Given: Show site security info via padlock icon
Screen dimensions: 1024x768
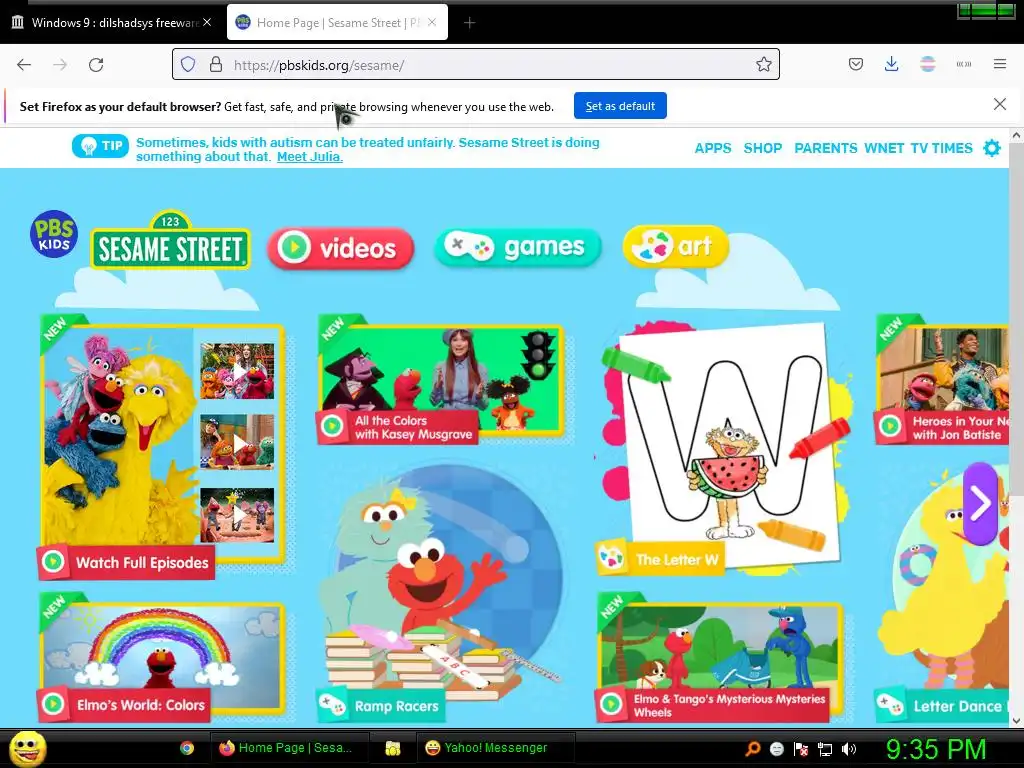Looking at the screenshot, I should (x=216, y=65).
